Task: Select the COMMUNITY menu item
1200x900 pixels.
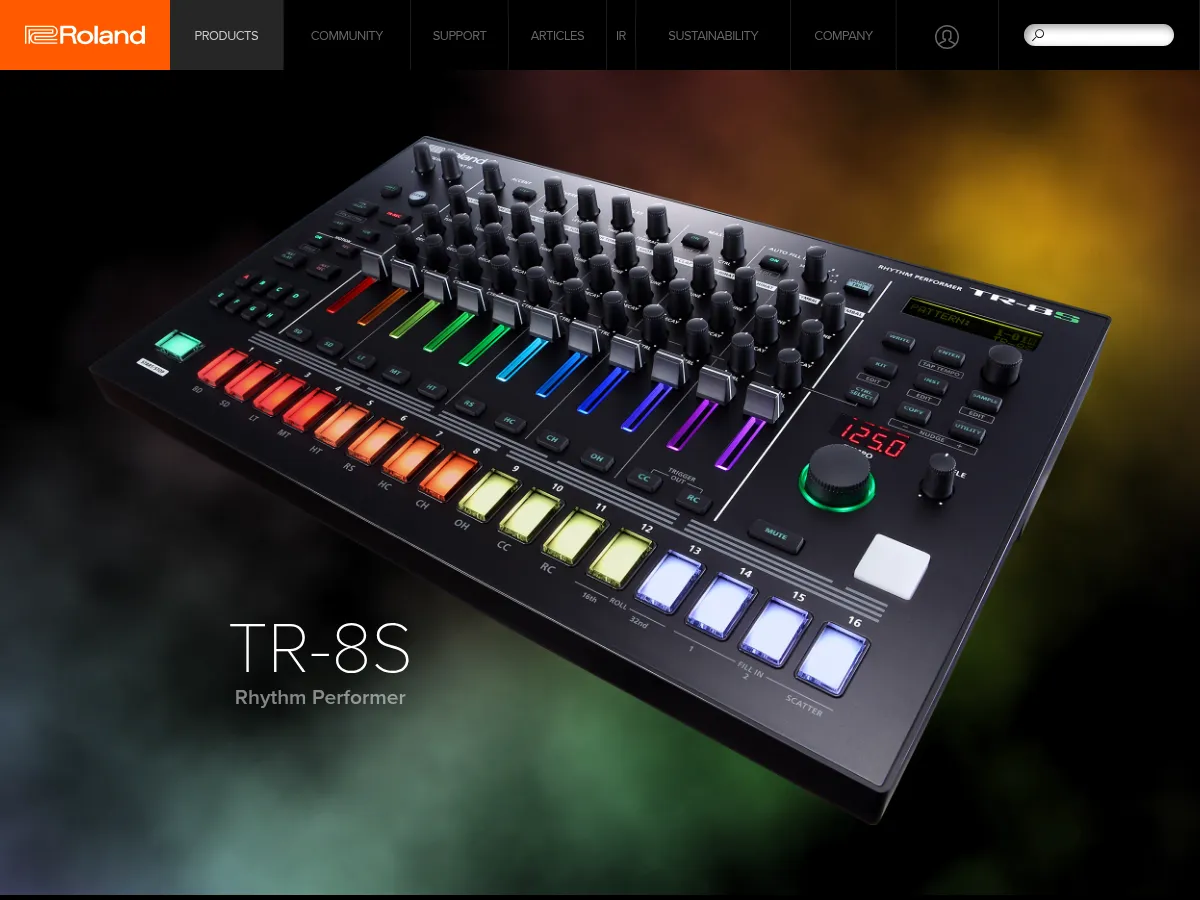Action: (346, 35)
